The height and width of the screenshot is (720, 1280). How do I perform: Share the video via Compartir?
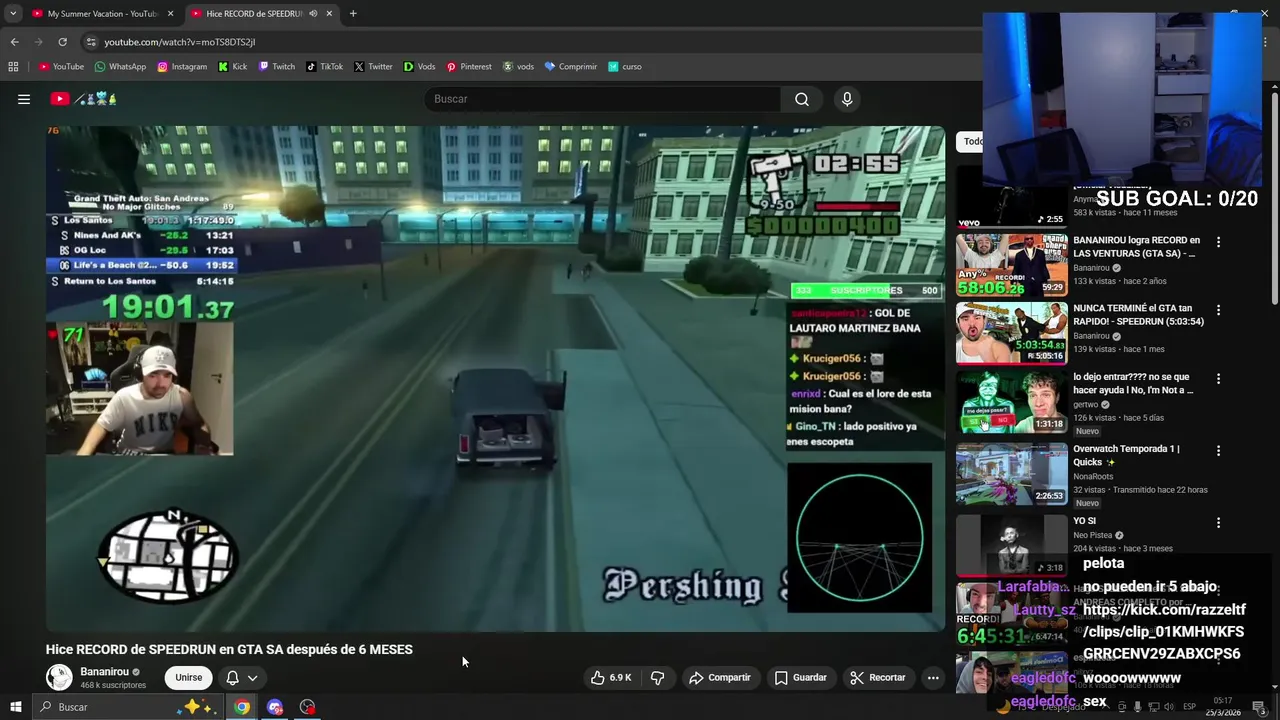coord(719,677)
